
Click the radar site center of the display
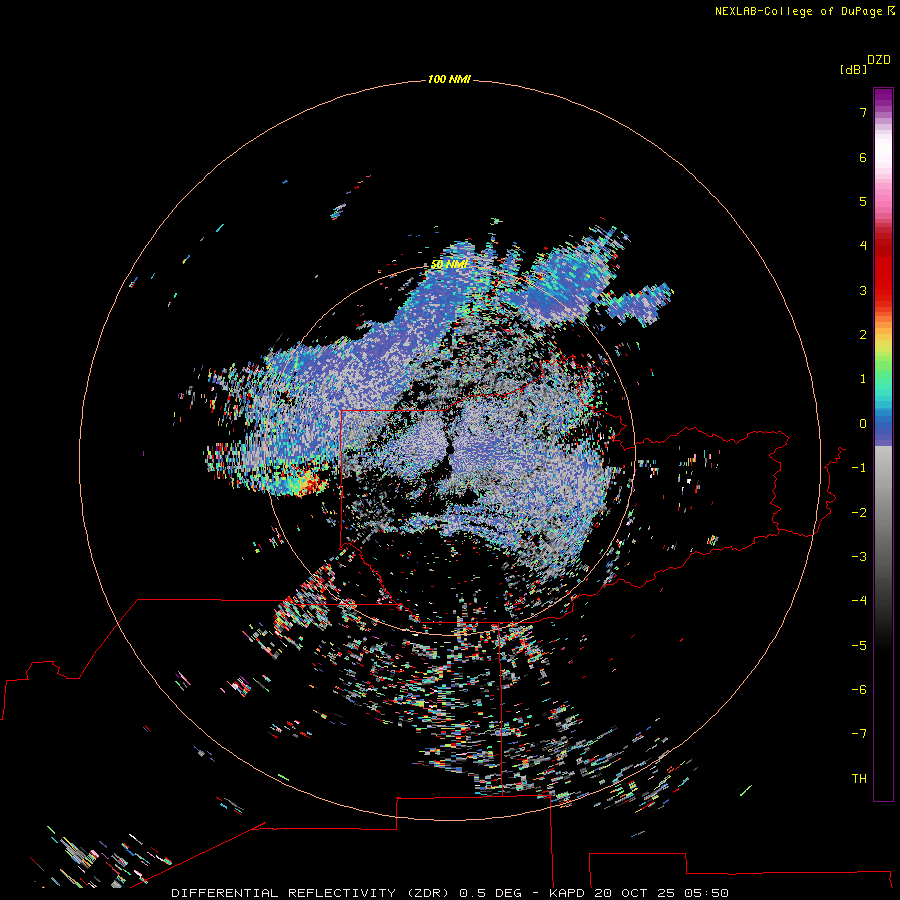tap(450, 450)
